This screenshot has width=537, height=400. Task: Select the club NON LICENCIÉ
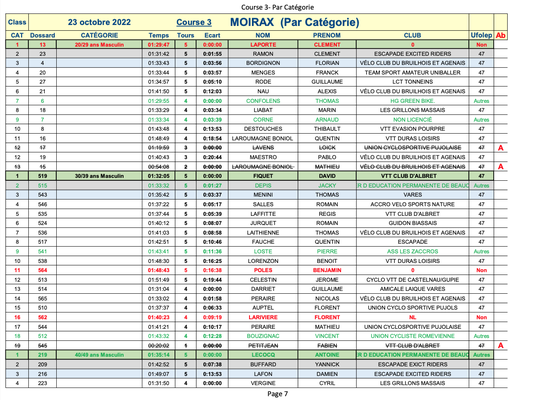click(x=412, y=120)
